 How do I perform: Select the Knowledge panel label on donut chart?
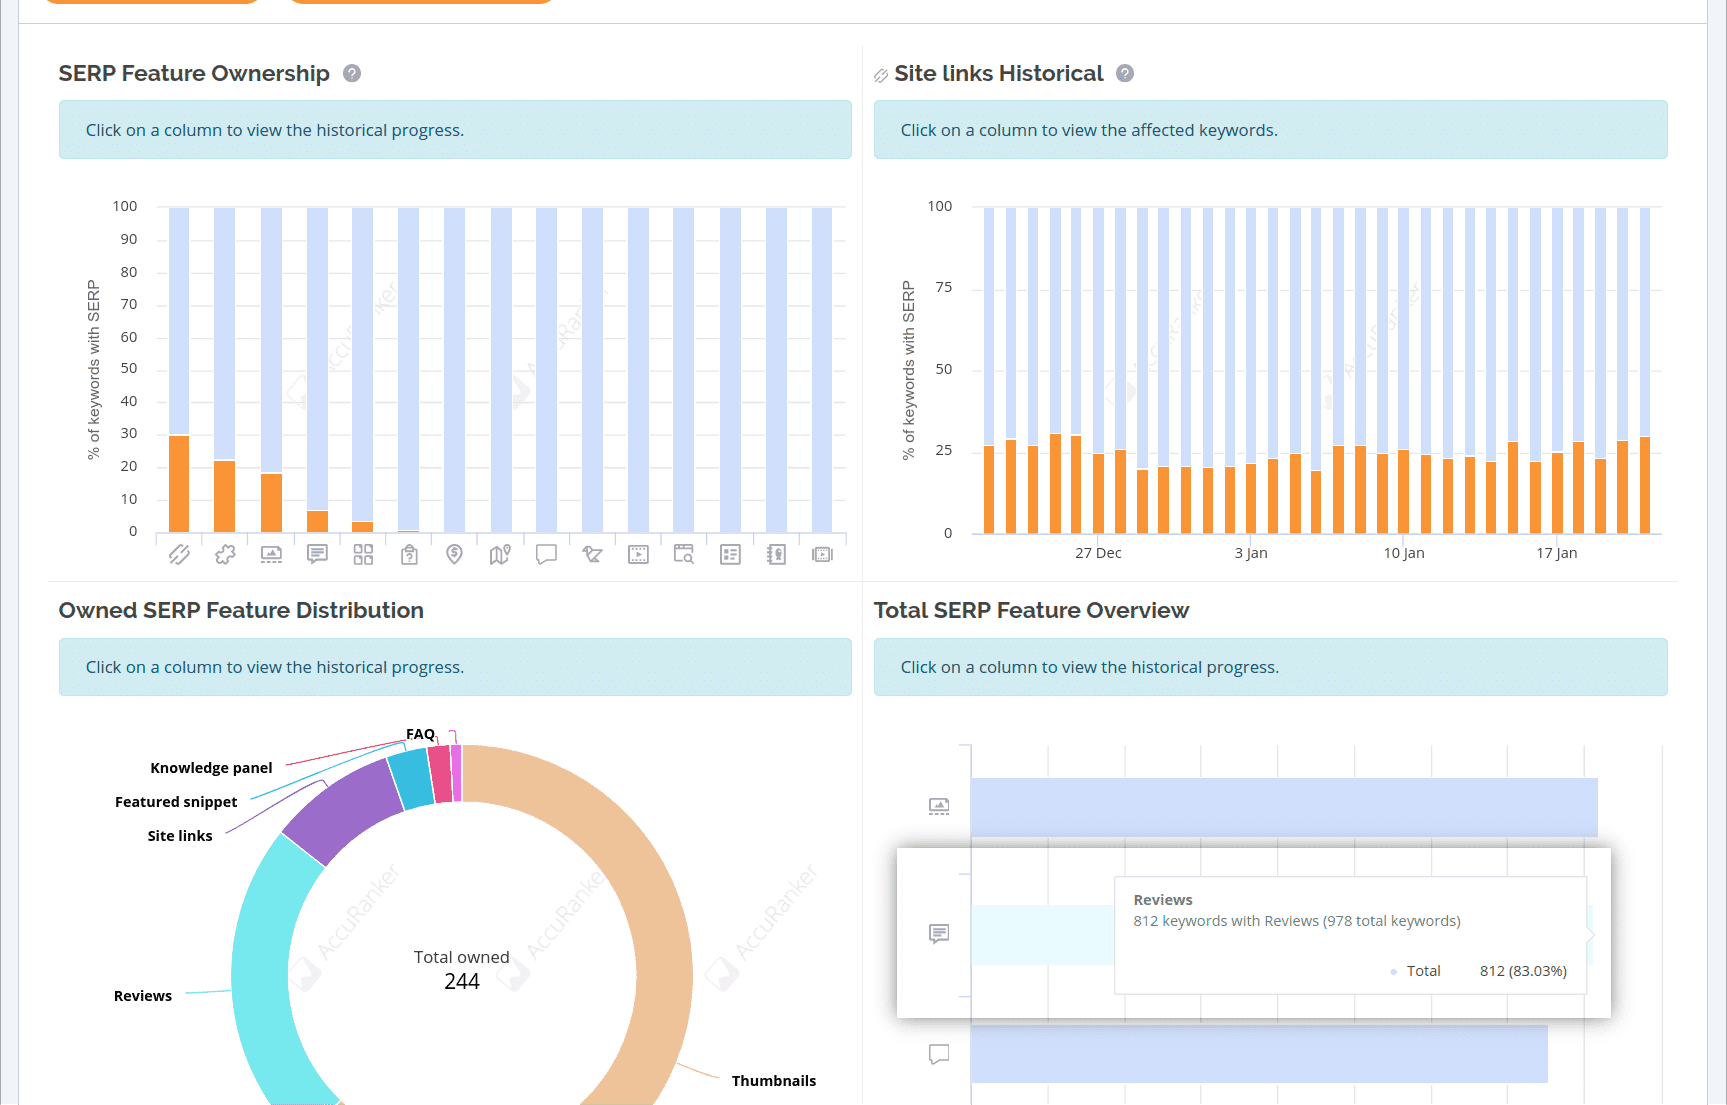pos(211,768)
